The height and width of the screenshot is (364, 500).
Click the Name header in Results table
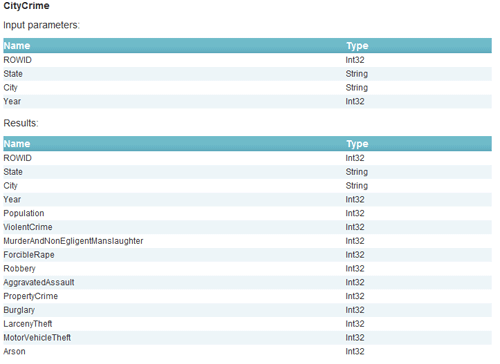[x=17, y=144]
